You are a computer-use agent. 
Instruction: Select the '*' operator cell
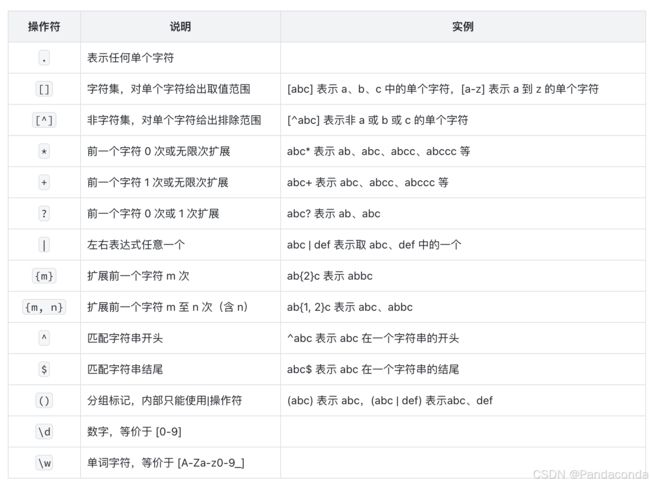click(x=44, y=151)
